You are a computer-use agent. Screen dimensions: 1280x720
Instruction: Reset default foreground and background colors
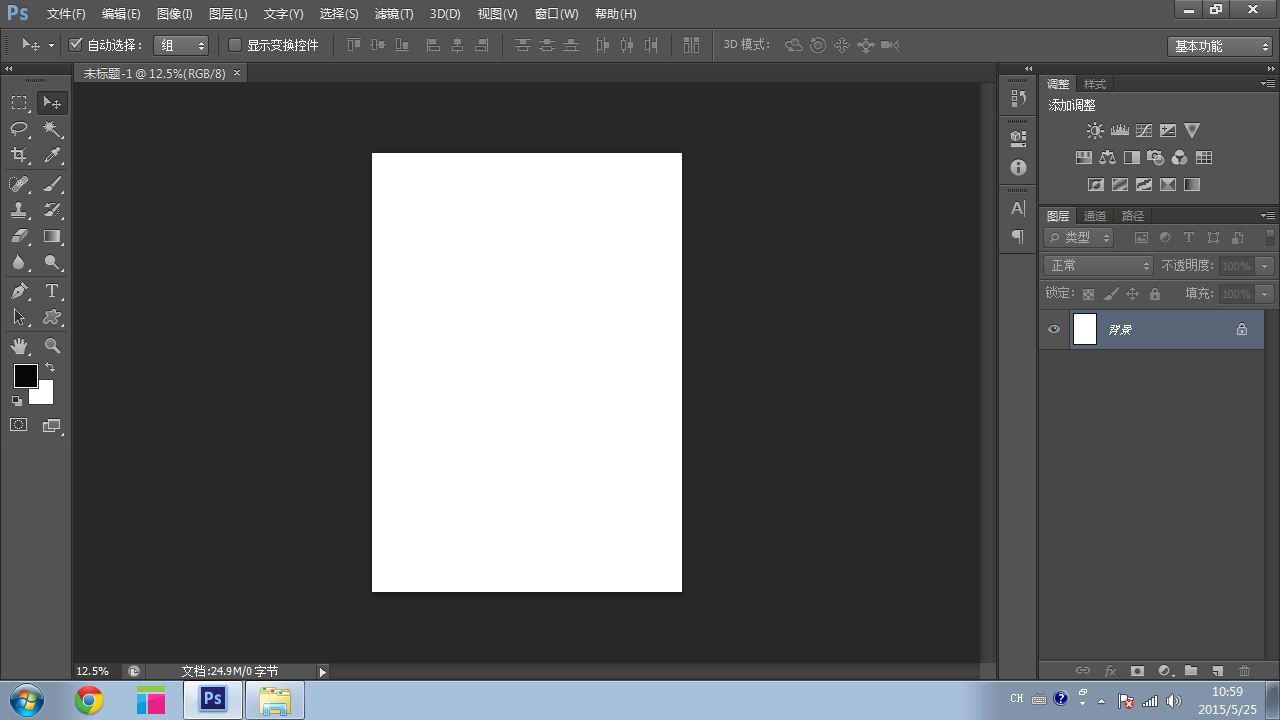tap(17, 400)
